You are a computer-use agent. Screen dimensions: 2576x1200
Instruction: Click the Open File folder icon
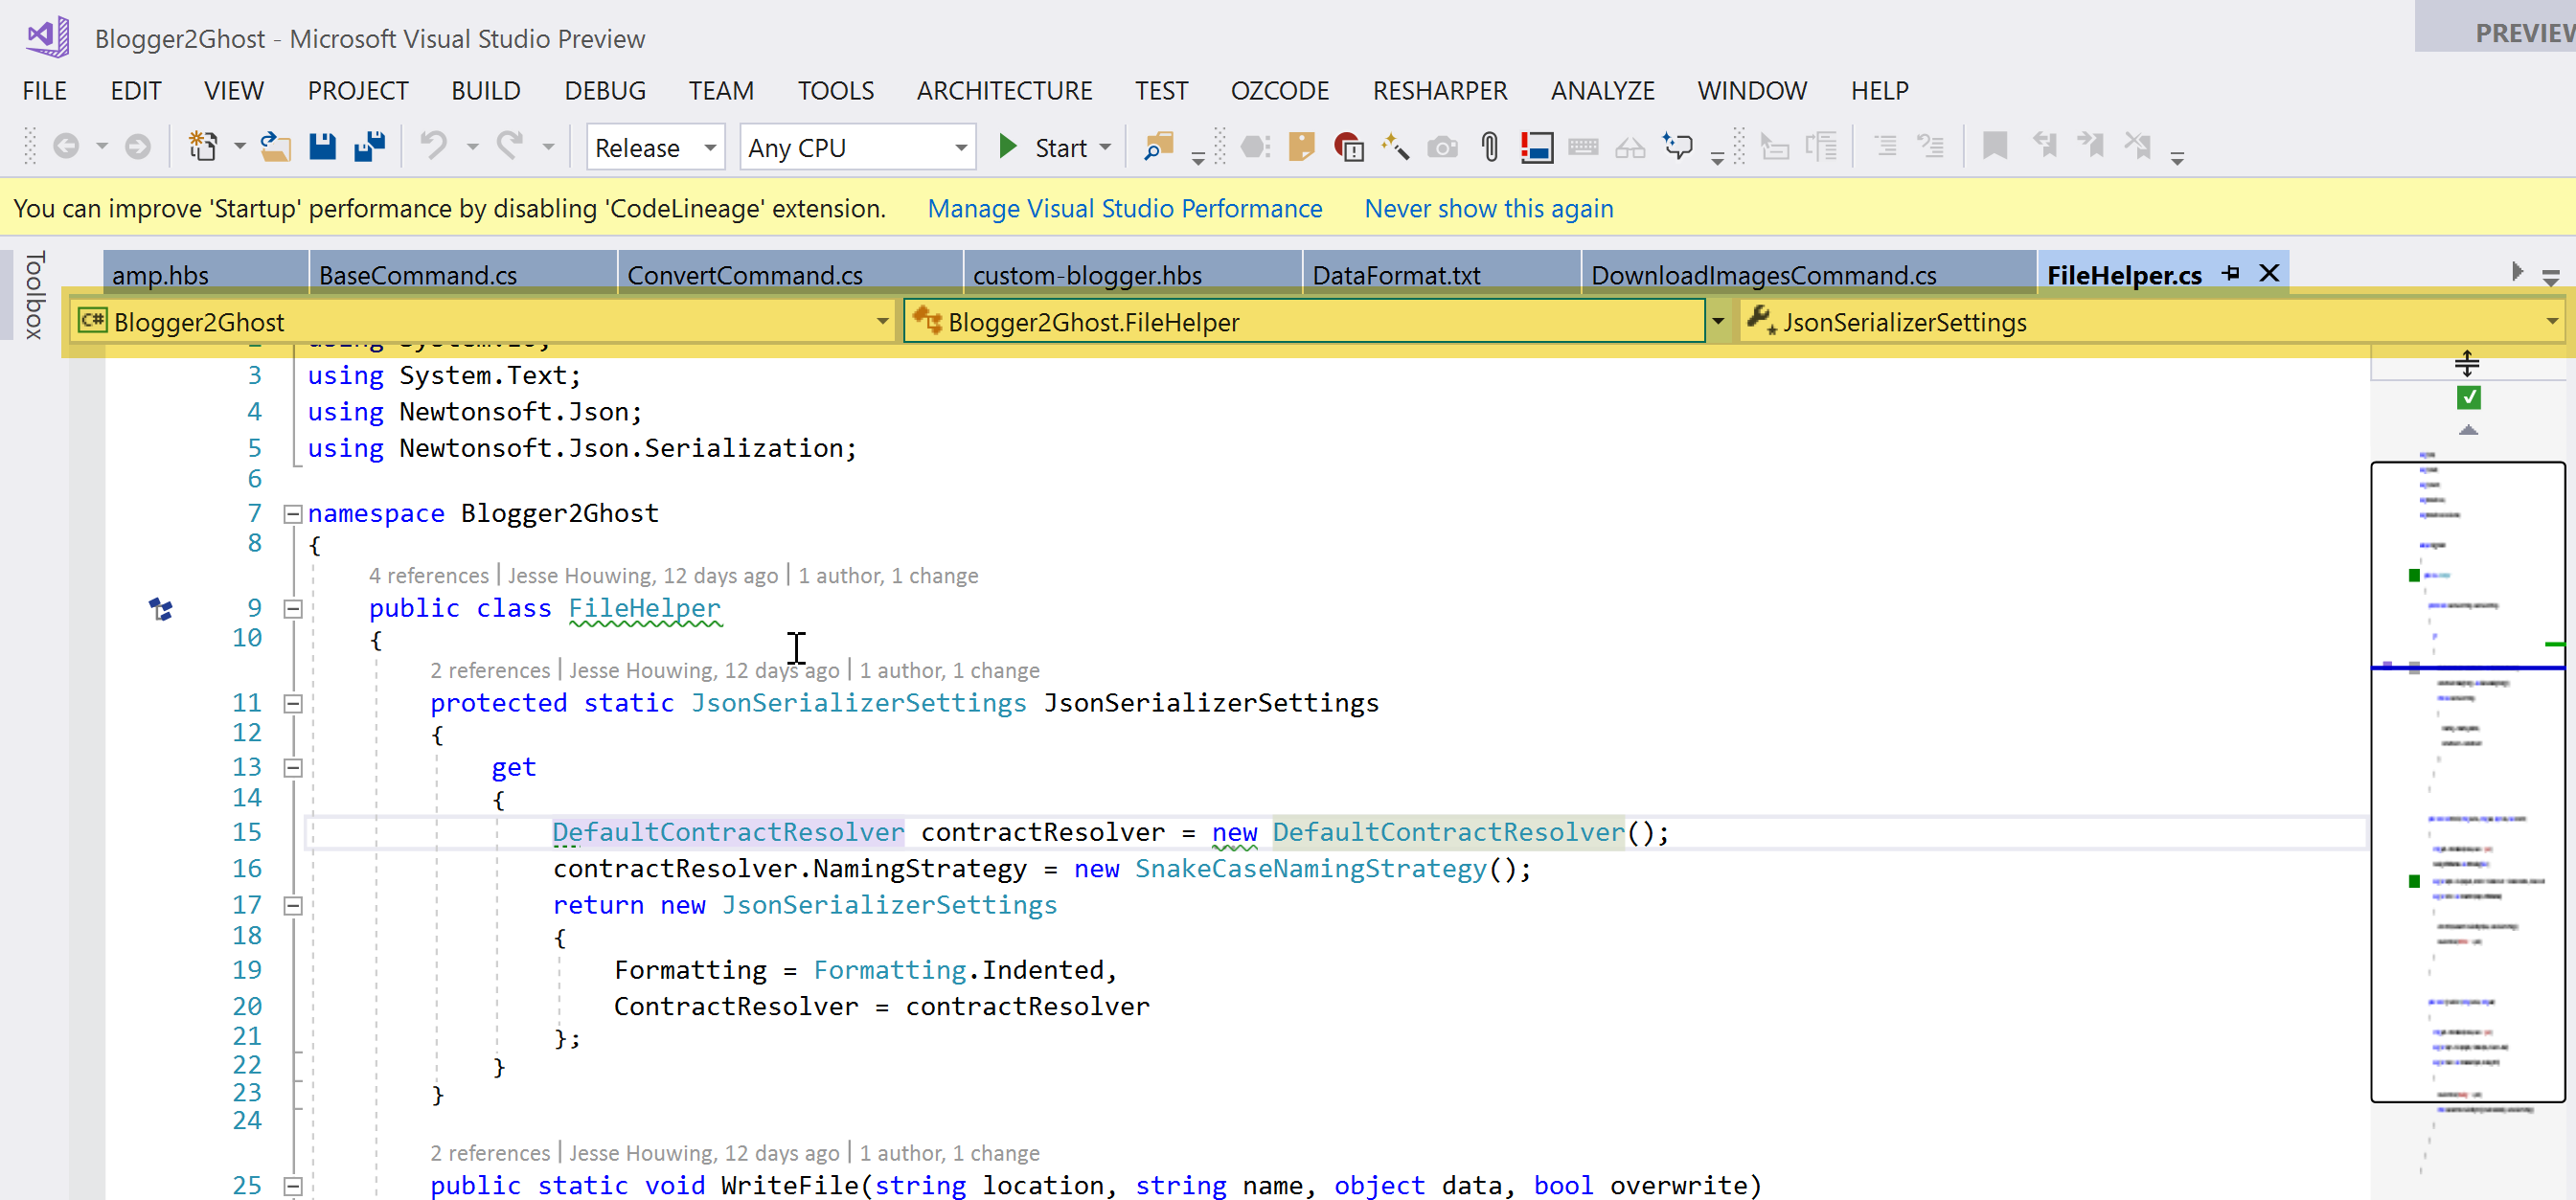tap(275, 147)
